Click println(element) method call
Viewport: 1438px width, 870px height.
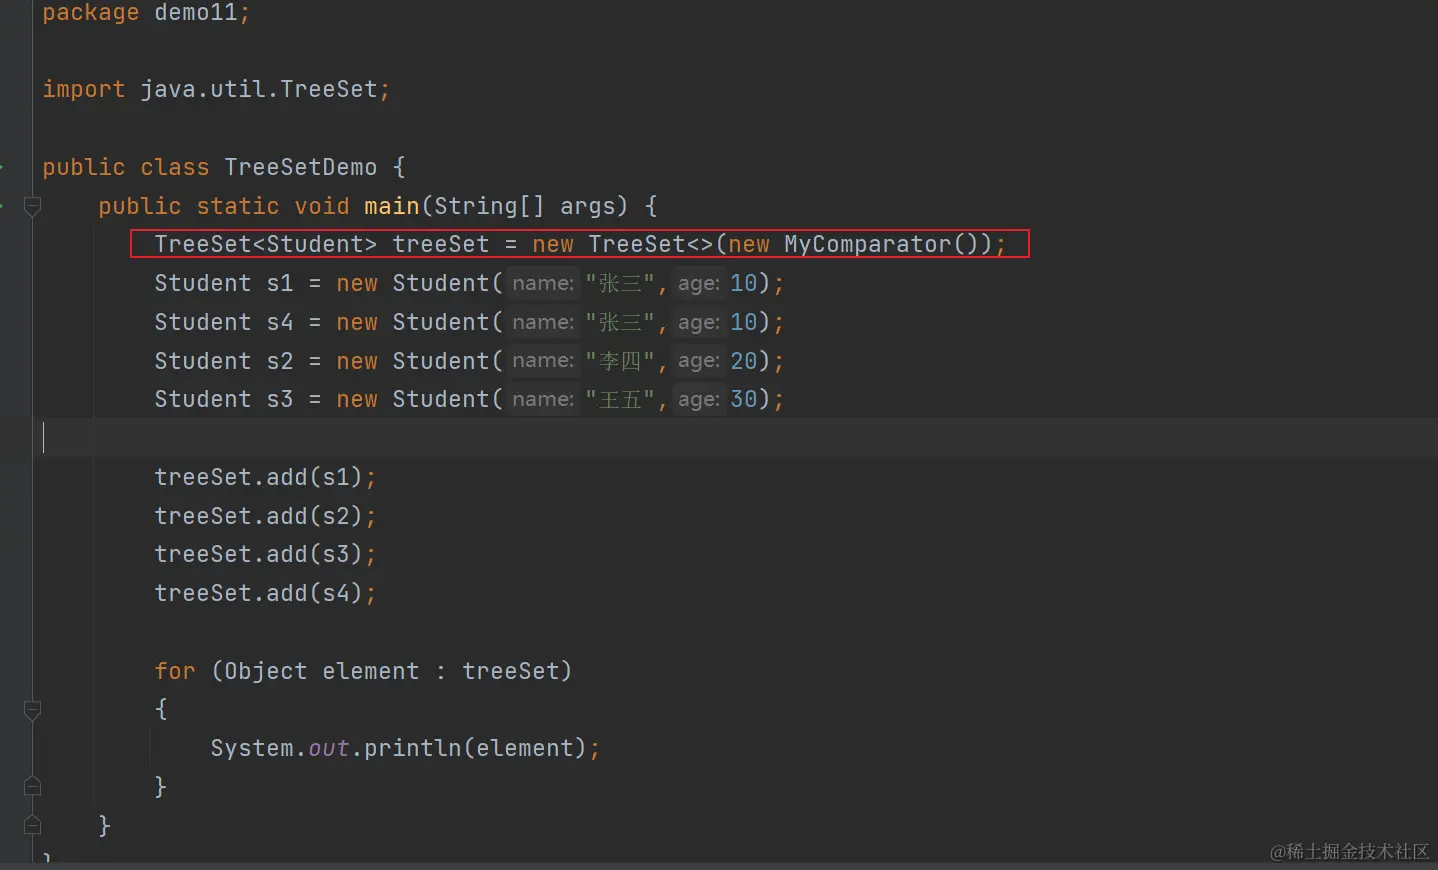coord(475,748)
